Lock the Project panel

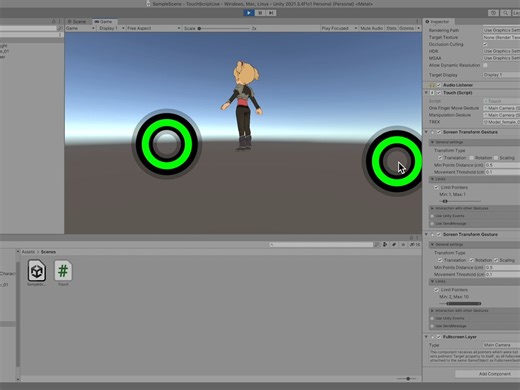411,238
